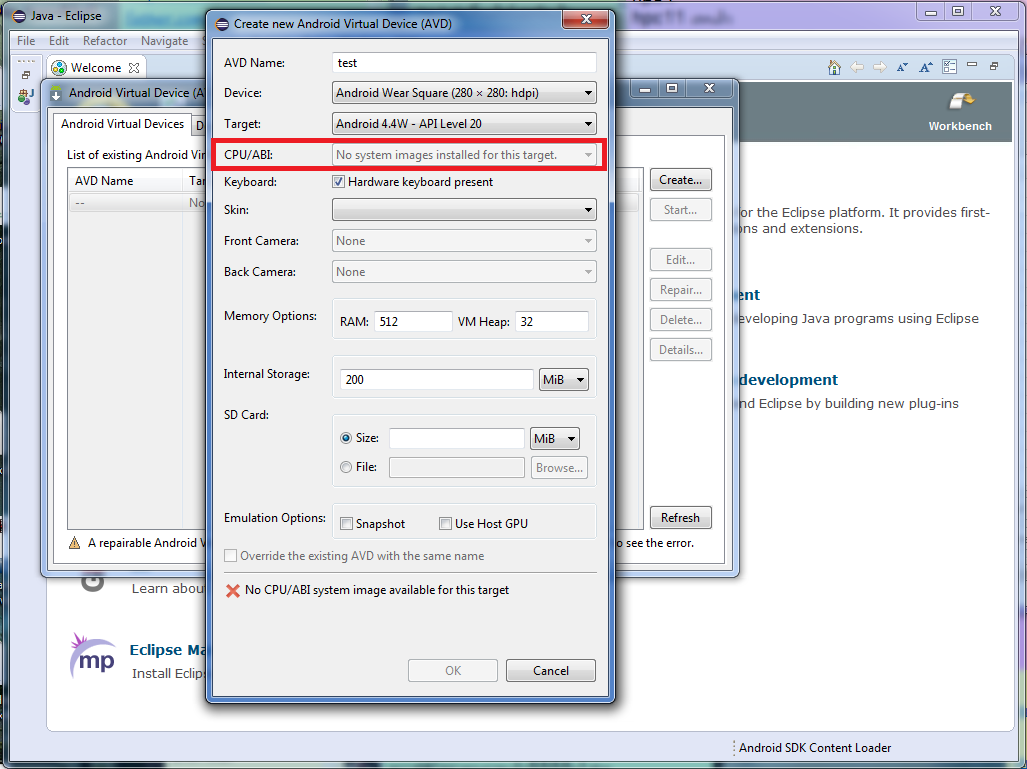Click the Eclipse Marketplace mp logo
The width and height of the screenshot is (1027, 769).
[x=92, y=656]
